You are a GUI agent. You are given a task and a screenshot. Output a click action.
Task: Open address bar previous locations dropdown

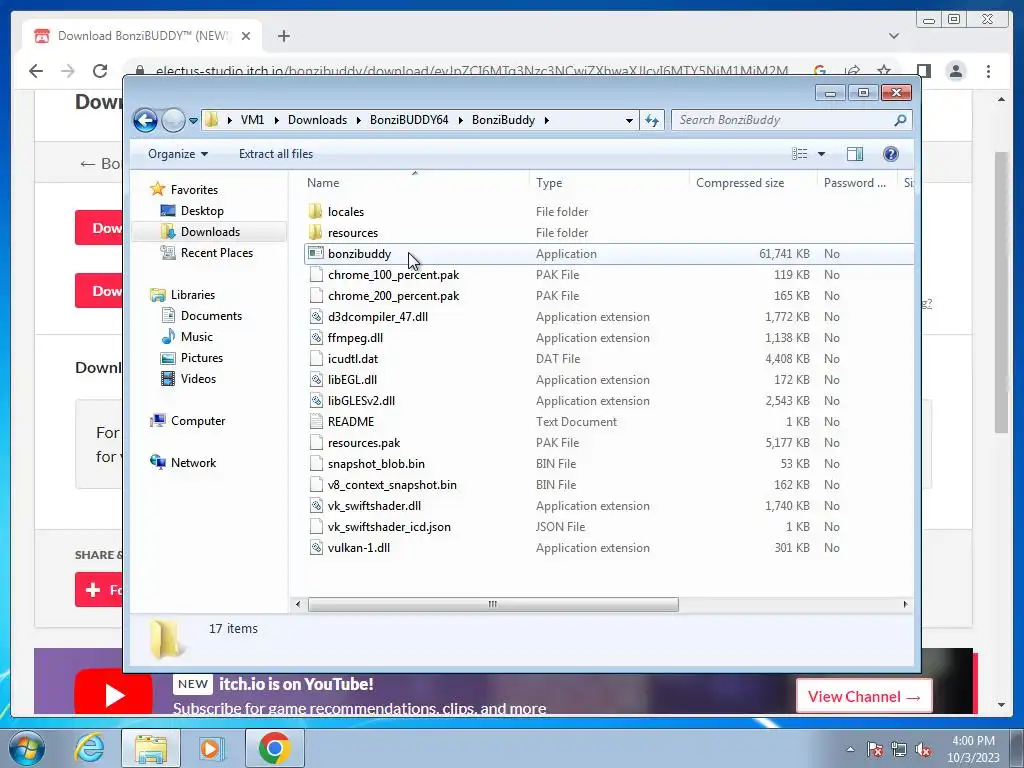[x=629, y=121]
